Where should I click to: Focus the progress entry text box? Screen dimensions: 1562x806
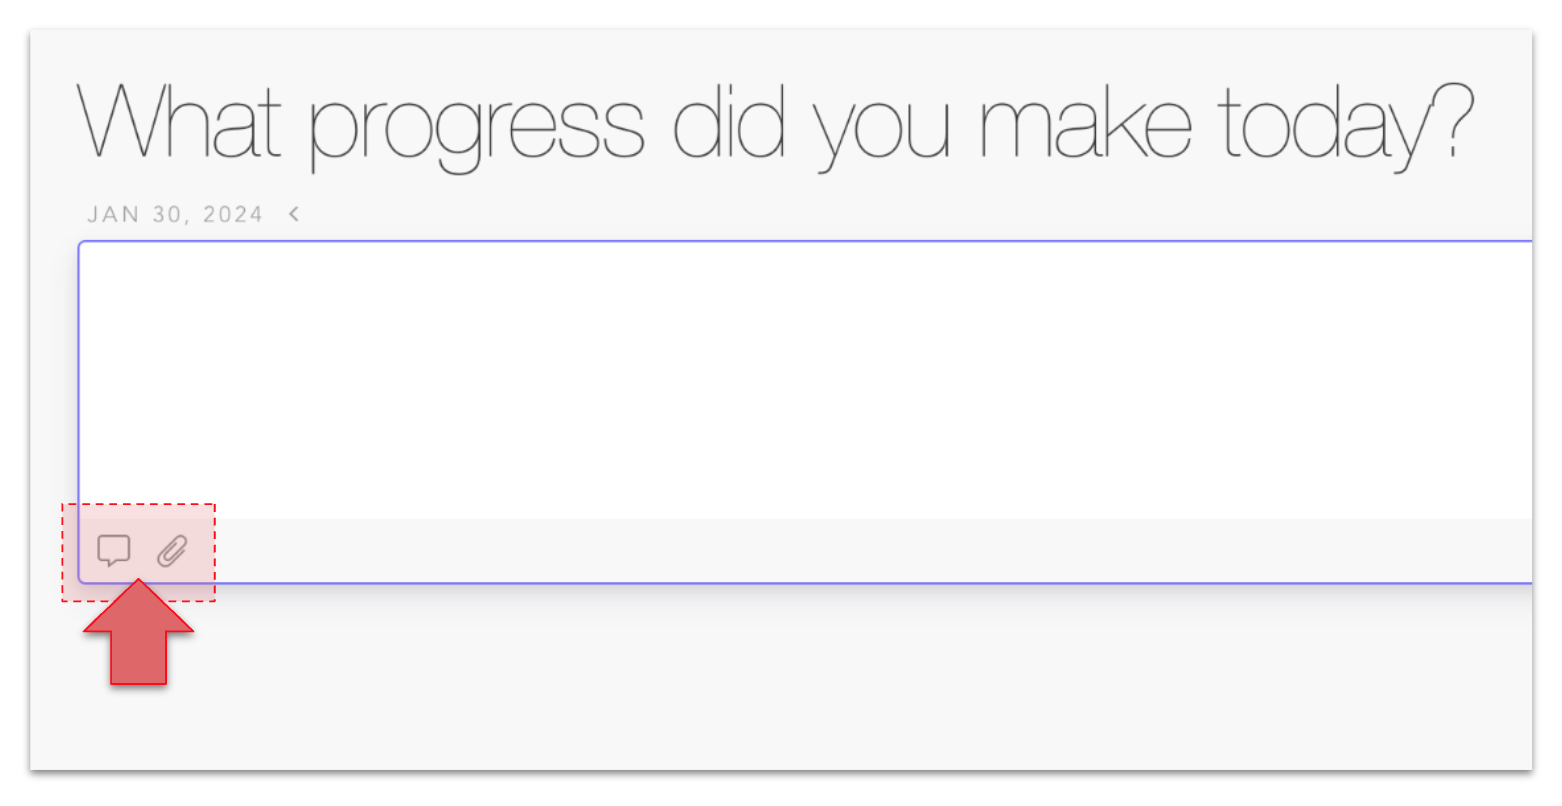click(x=800, y=380)
